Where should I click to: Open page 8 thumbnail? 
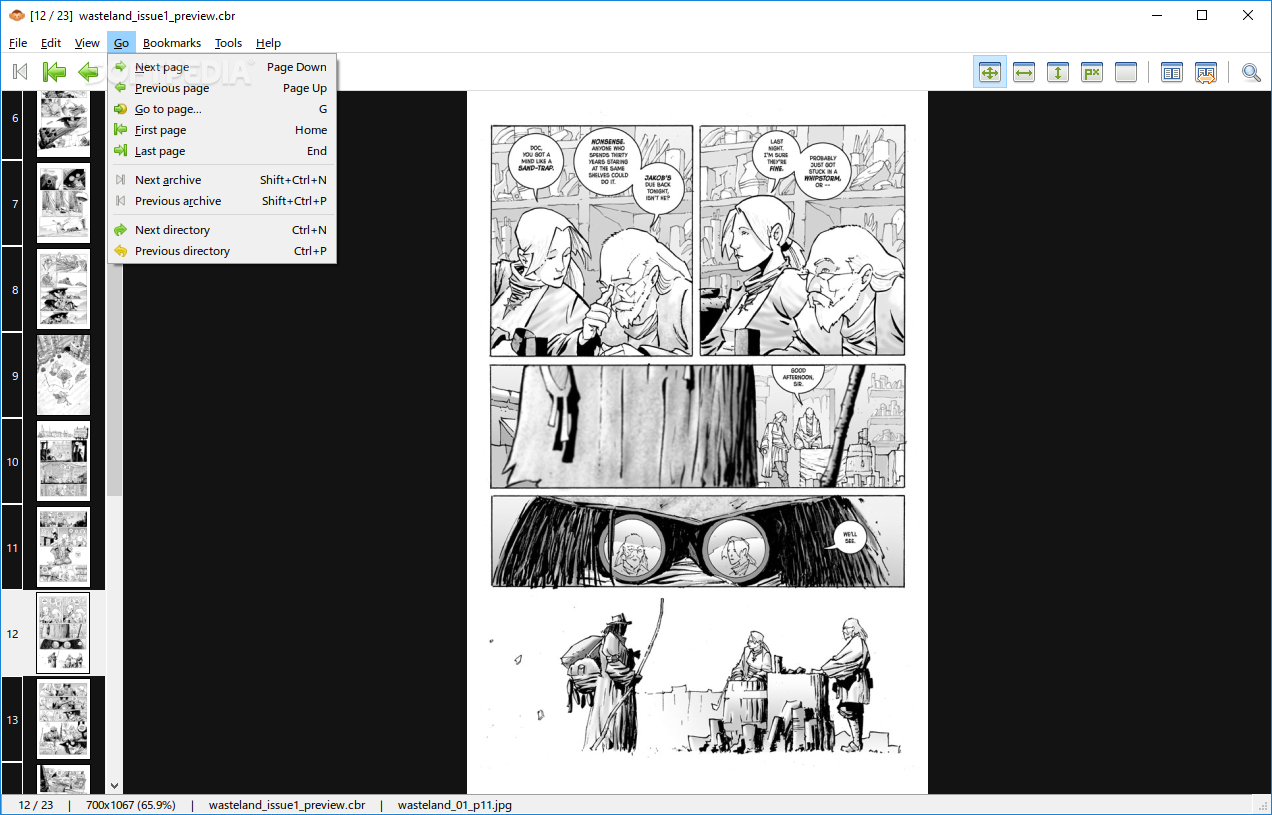(63, 289)
